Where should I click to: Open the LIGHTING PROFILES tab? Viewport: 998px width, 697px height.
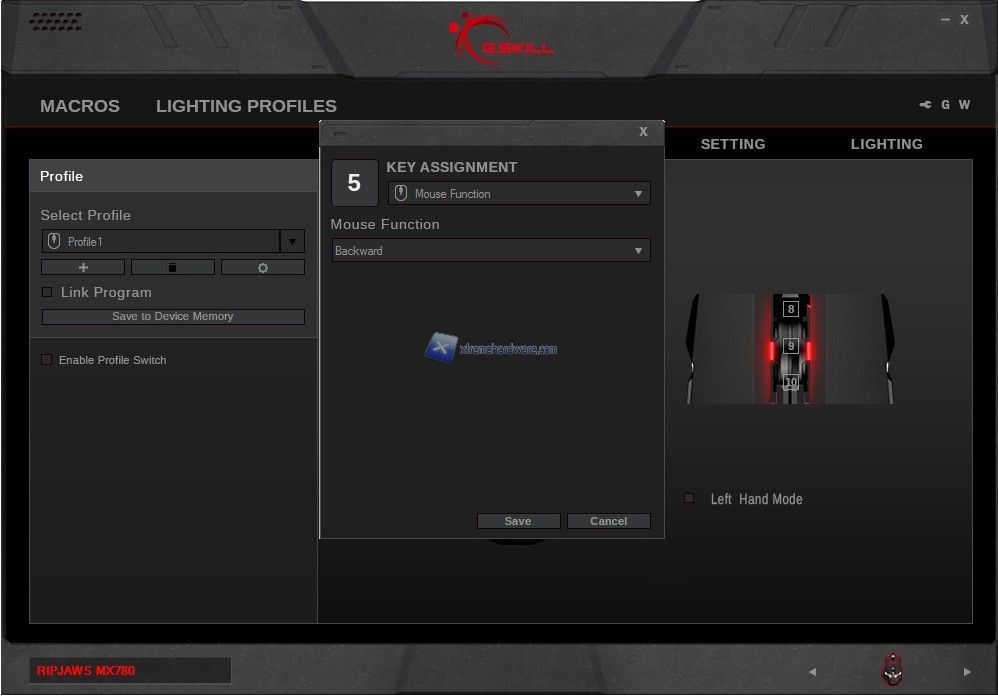click(x=246, y=106)
